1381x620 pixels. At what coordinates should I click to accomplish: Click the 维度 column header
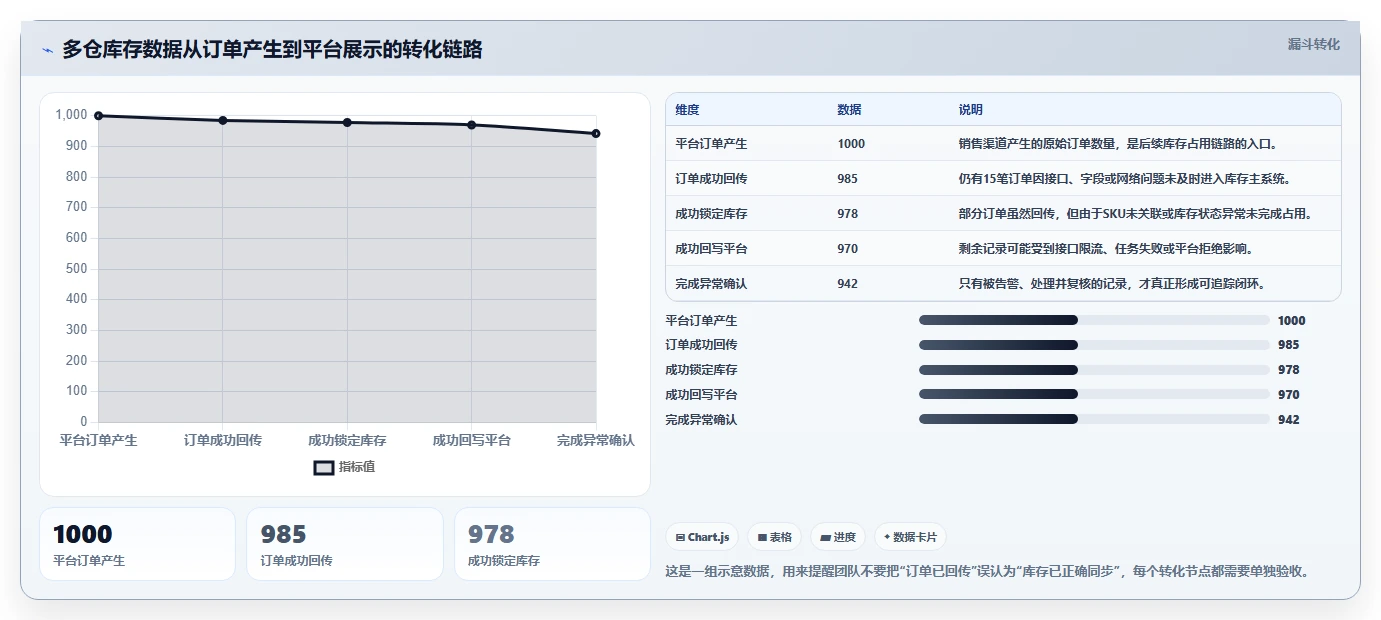click(687, 110)
